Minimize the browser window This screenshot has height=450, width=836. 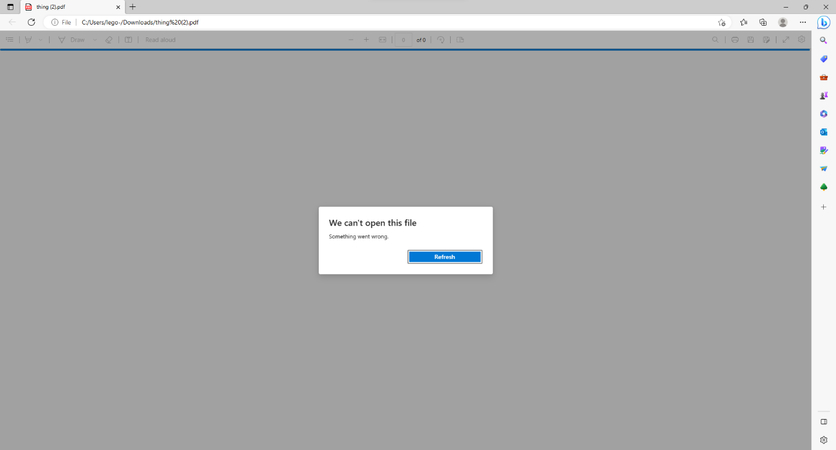pyautogui.click(x=785, y=7)
